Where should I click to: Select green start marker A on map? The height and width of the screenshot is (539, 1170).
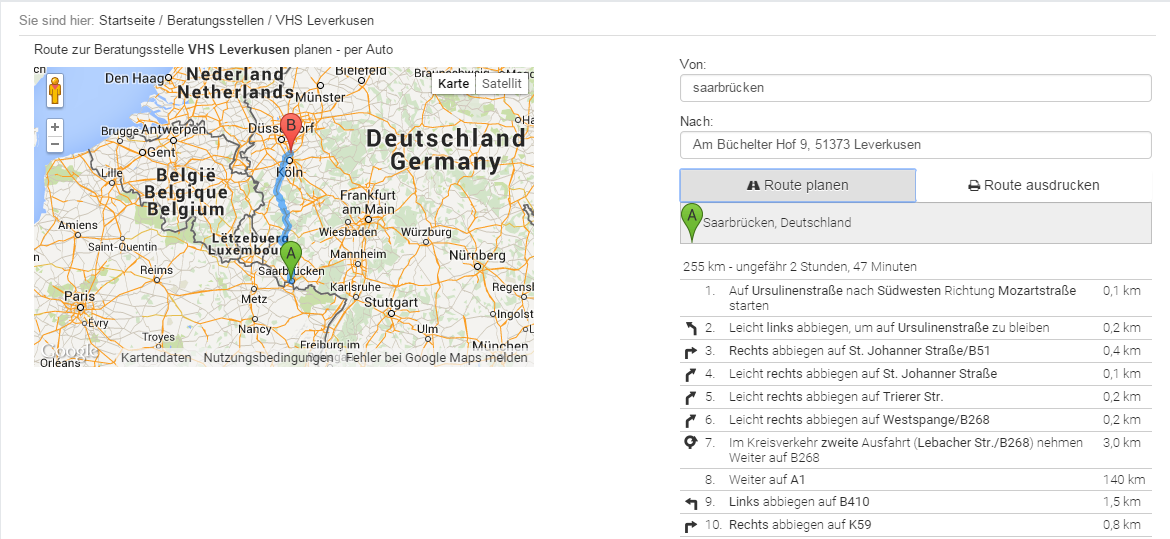pos(291,261)
